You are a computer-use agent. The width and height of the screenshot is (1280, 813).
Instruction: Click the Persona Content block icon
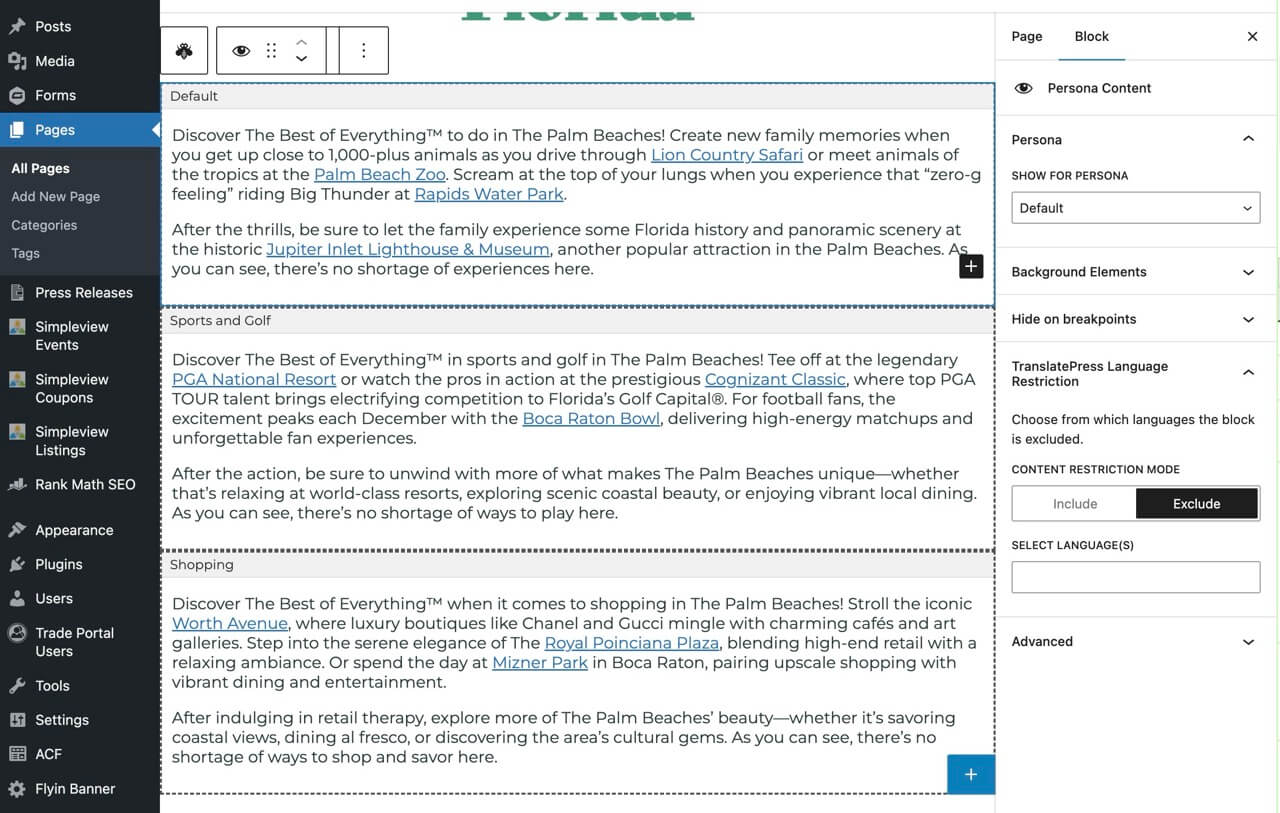pyautogui.click(x=184, y=49)
